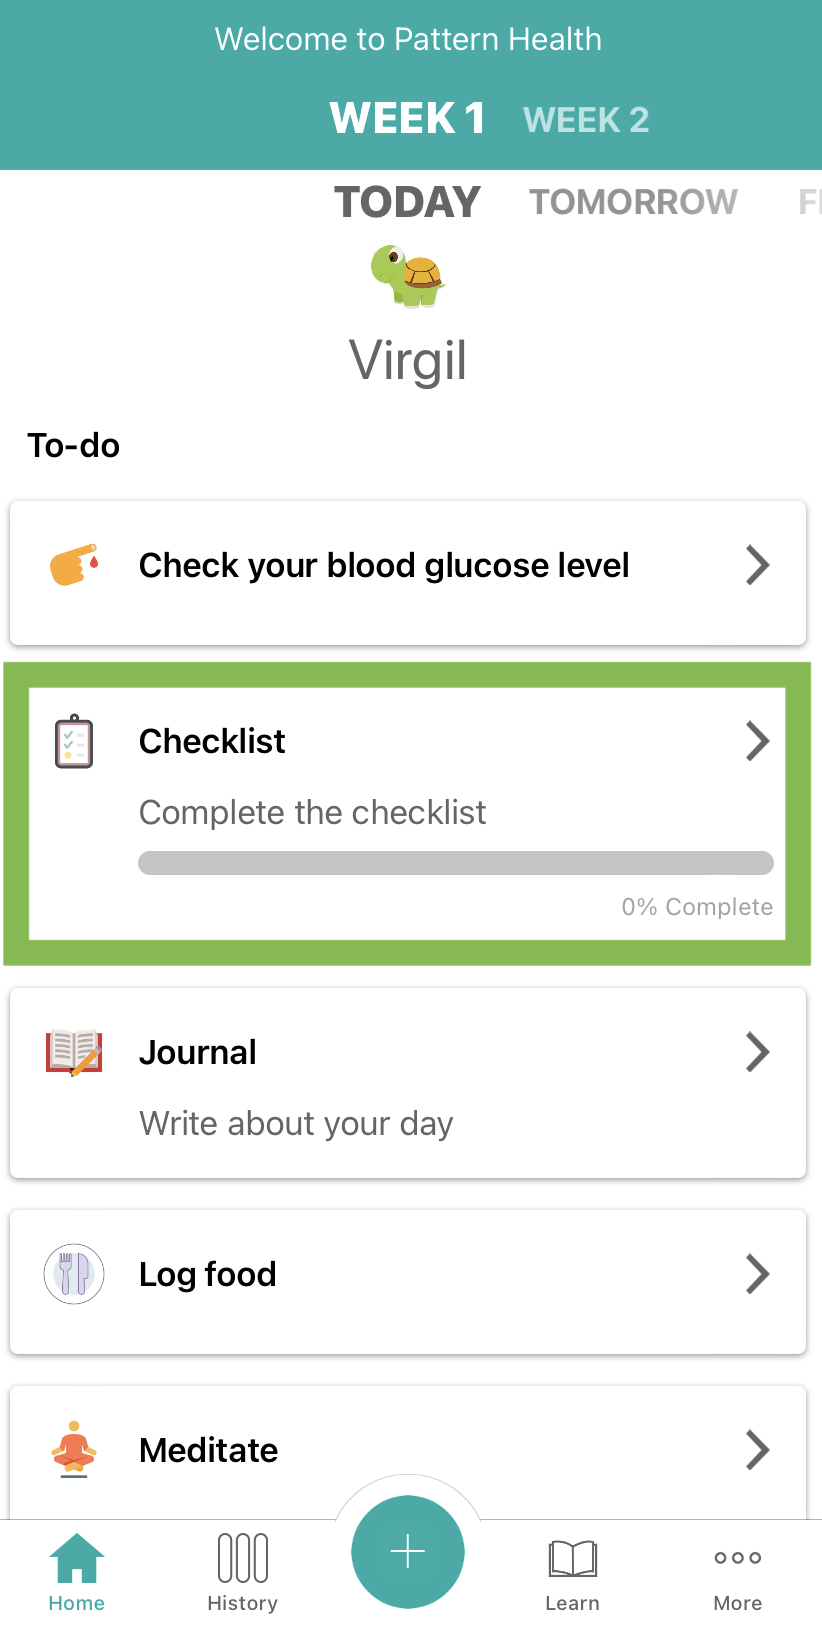Tap Virgil the turtle avatar
Image resolution: width=822 pixels, height=1648 pixels.
pyautogui.click(x=408, y=275)
